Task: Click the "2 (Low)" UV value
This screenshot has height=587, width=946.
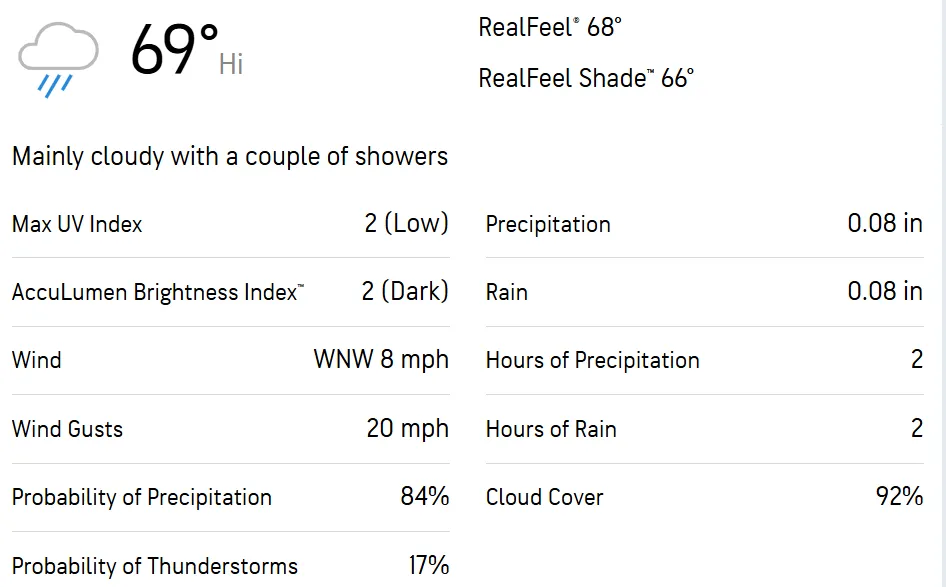Action: point(406,223)
